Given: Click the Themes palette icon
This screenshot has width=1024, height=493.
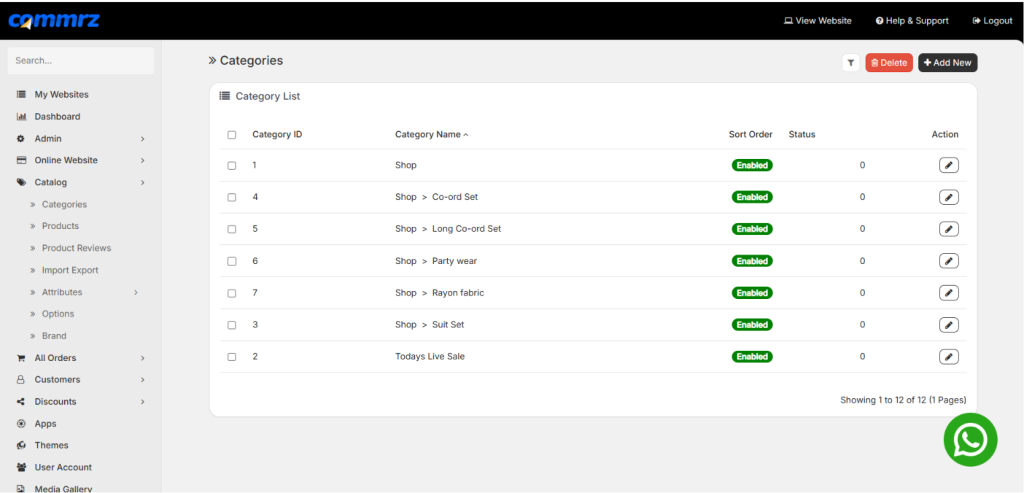Looking at the screenshot, I should click(21, 445).
